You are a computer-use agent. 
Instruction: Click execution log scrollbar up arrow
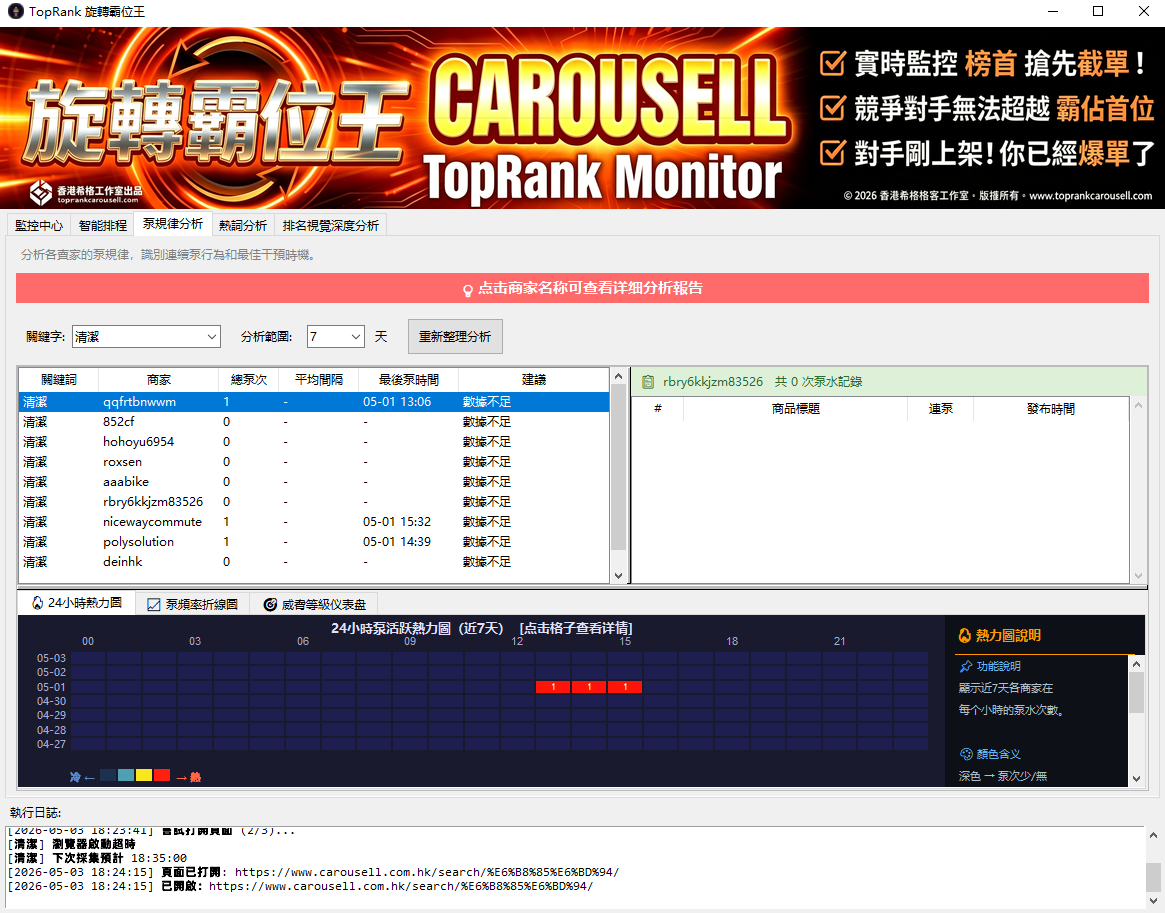point(1153,835)
